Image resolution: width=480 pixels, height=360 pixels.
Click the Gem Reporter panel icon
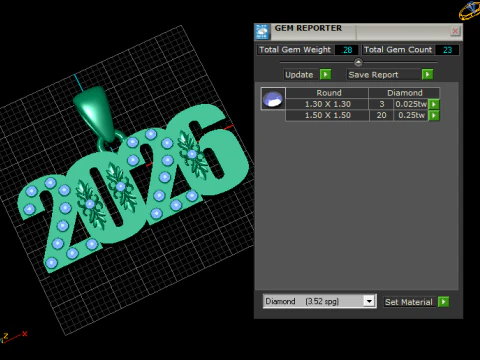coord(262,32)
